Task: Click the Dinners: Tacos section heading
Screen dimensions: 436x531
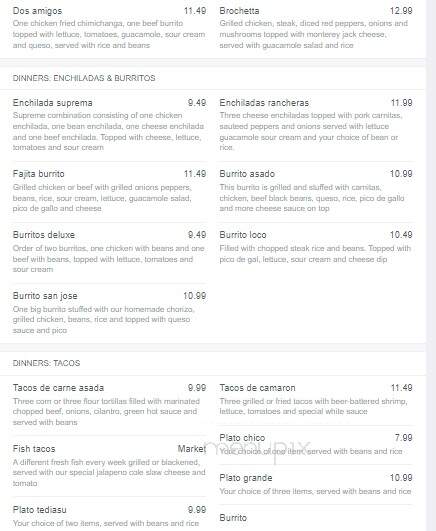Action: (46, 363)
